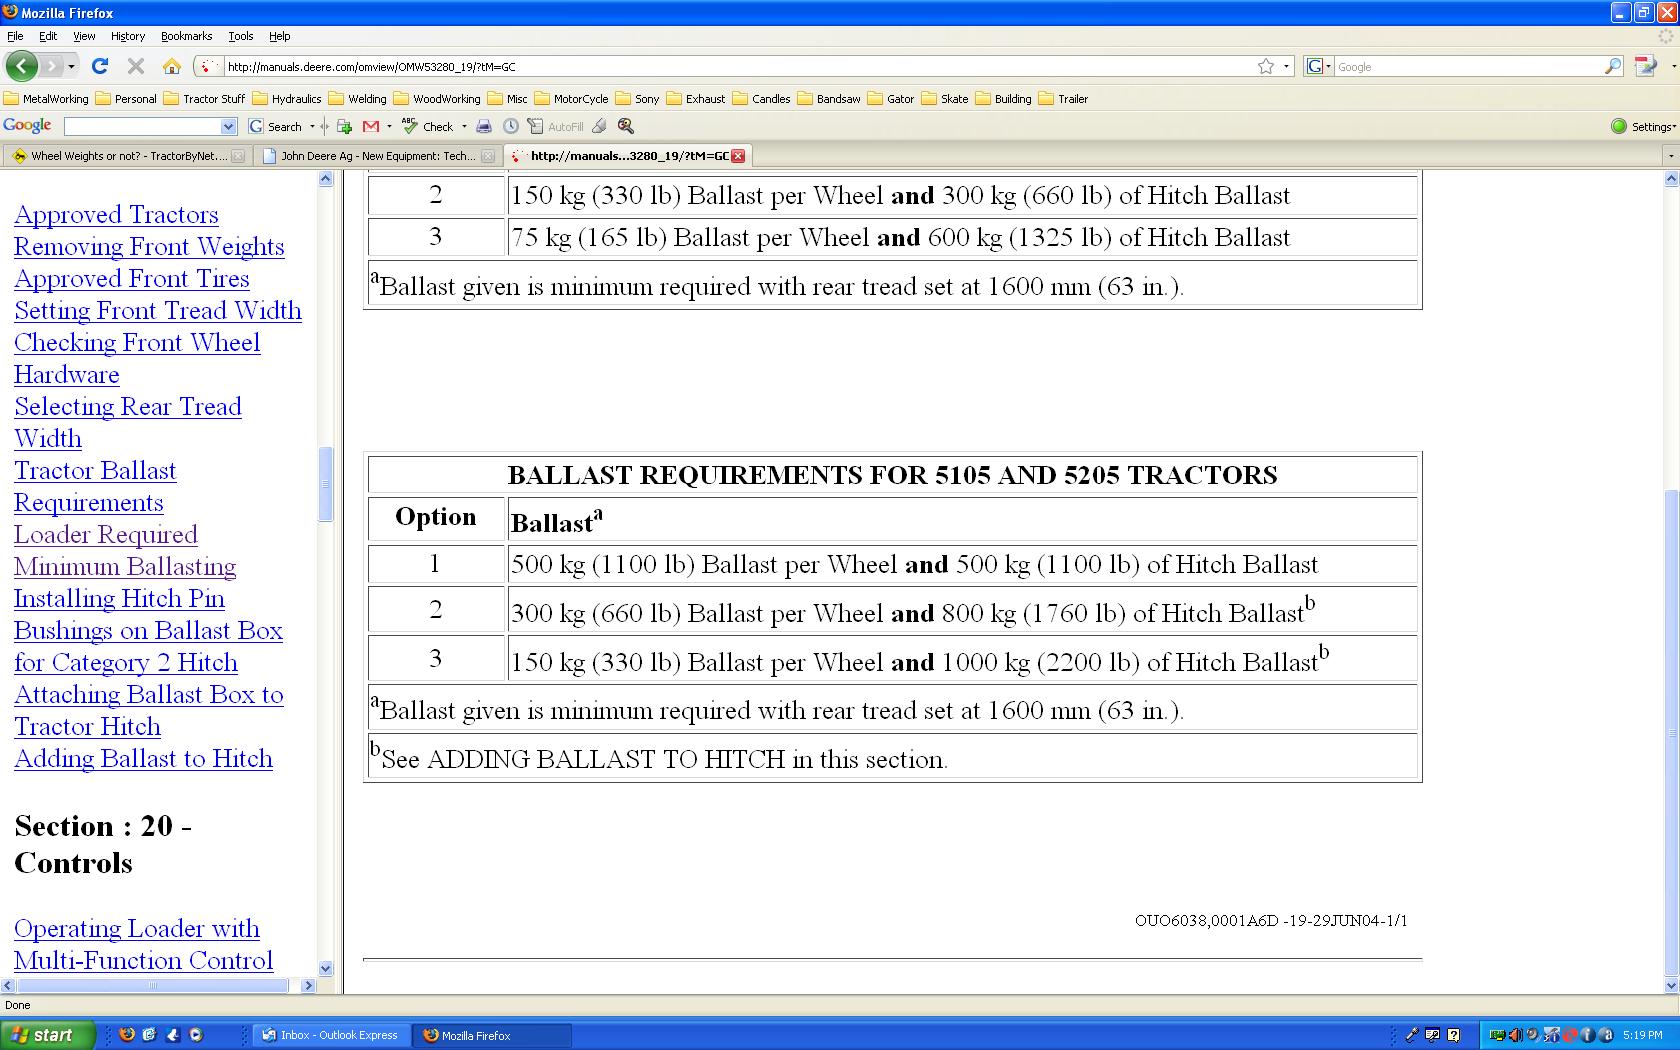Image resolution: width=1680 pixels, height=1050 pixels.
Task: Close the manuals.deere.com tab
Action: 738,156
